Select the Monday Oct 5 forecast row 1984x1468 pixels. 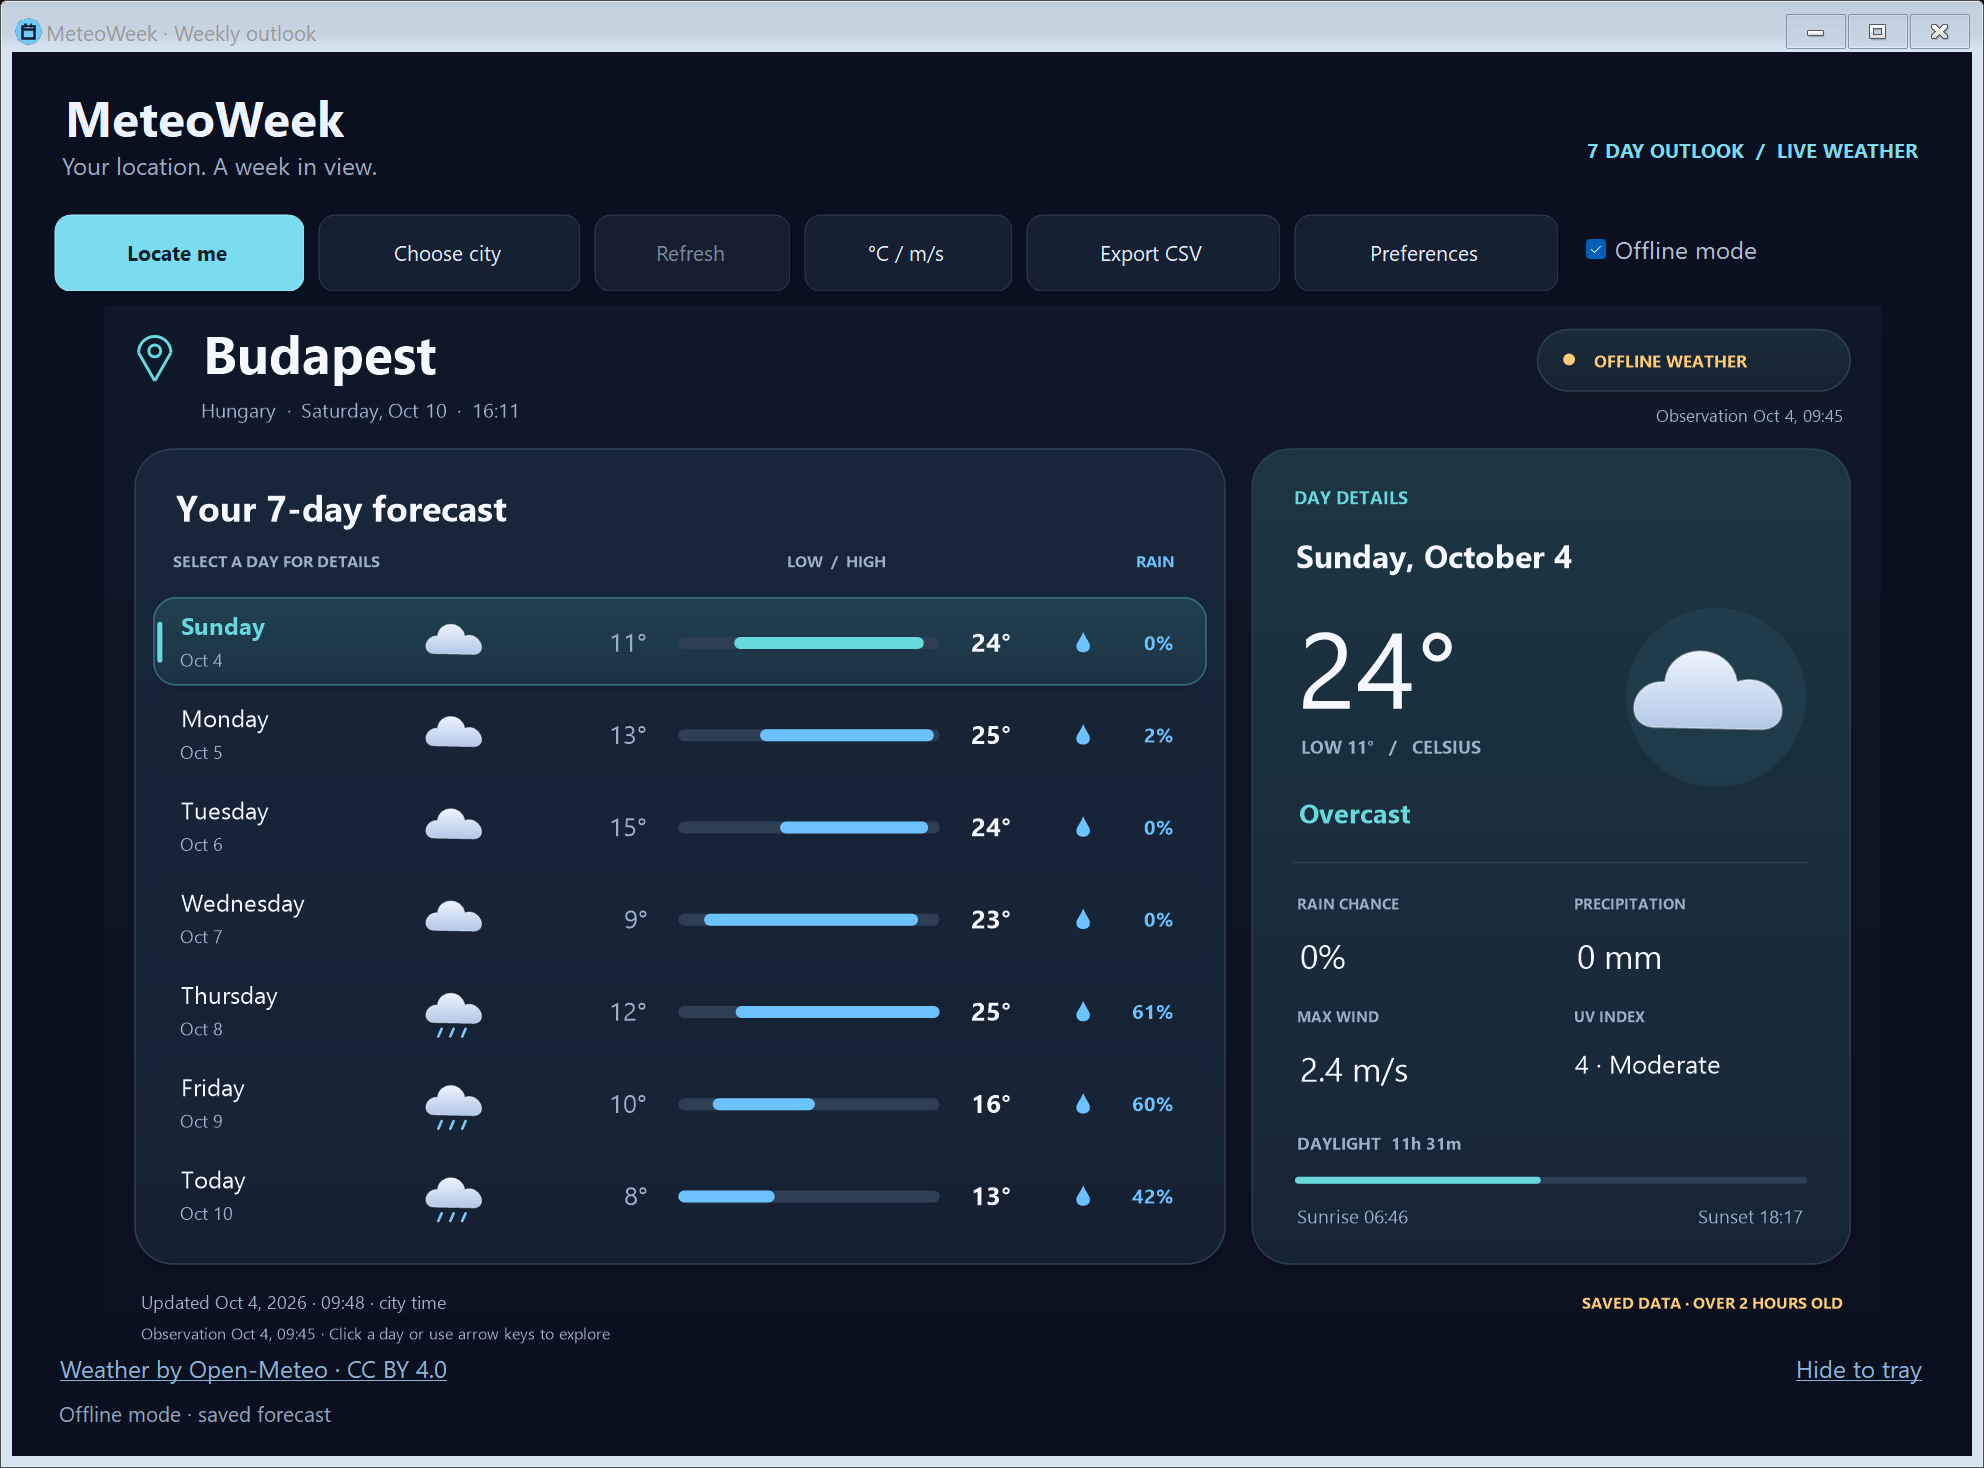point(680,734)
